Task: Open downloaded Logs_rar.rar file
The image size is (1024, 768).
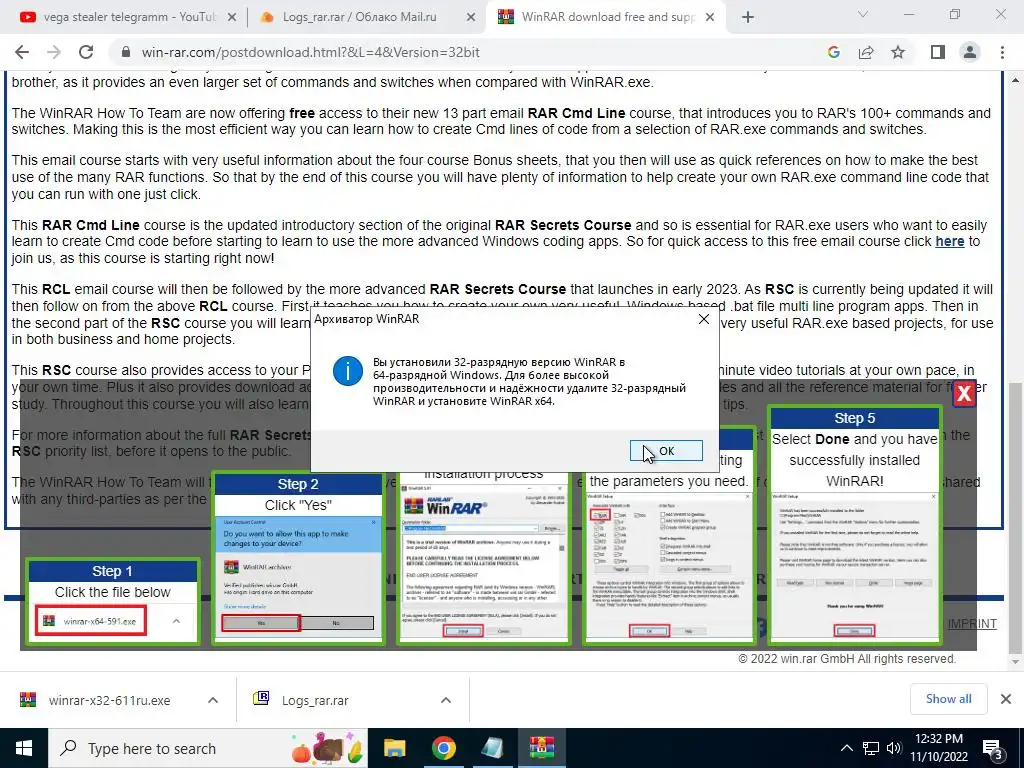Action: click(x=315, y=701)
